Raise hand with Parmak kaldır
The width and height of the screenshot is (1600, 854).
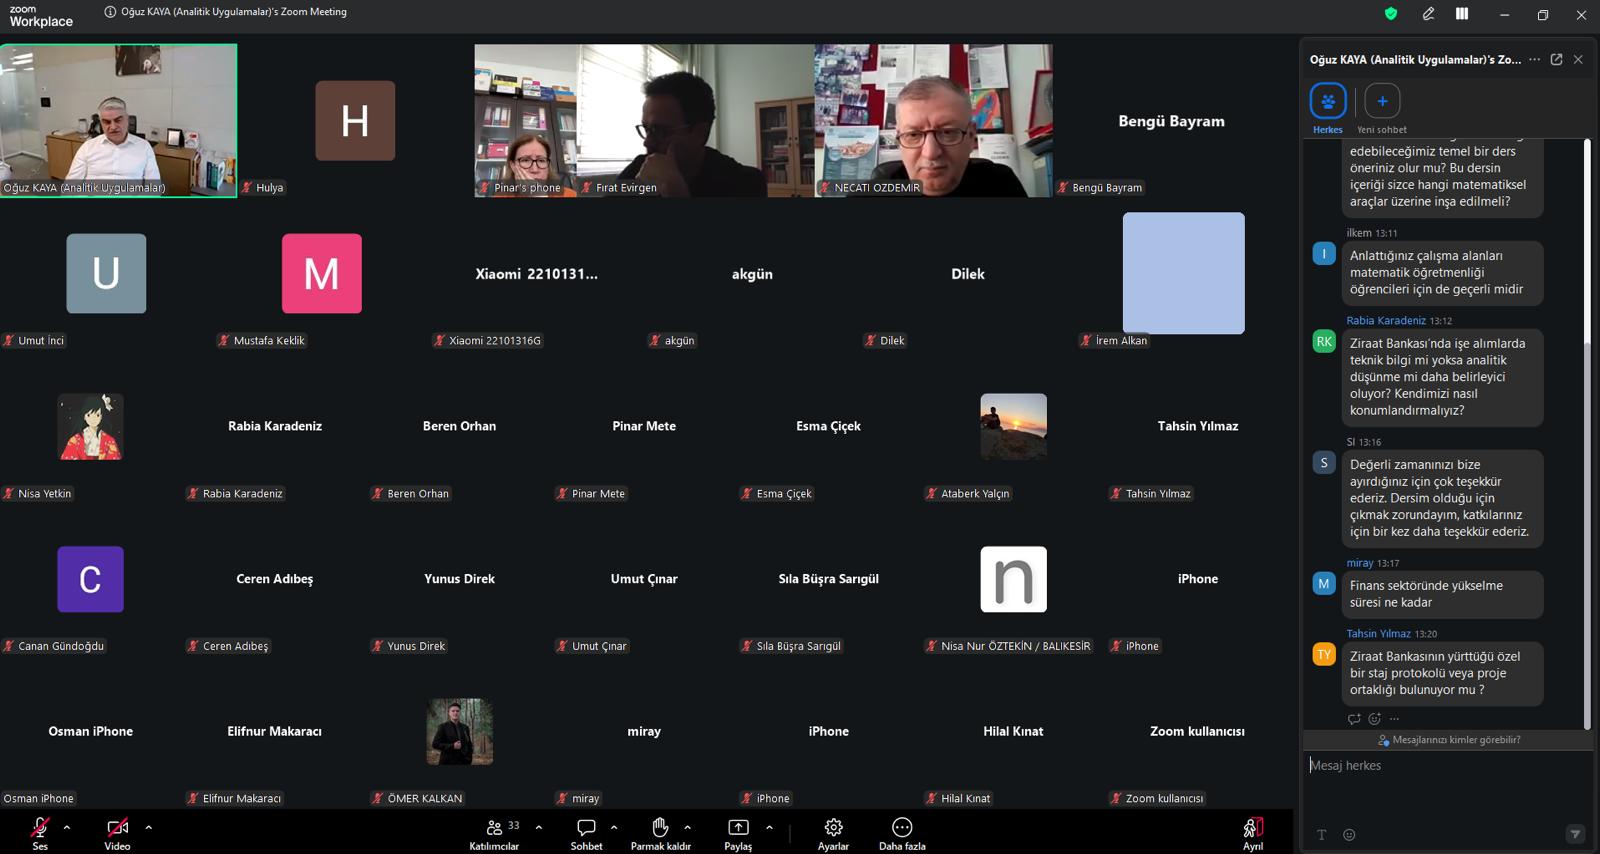tap(660, 833)
